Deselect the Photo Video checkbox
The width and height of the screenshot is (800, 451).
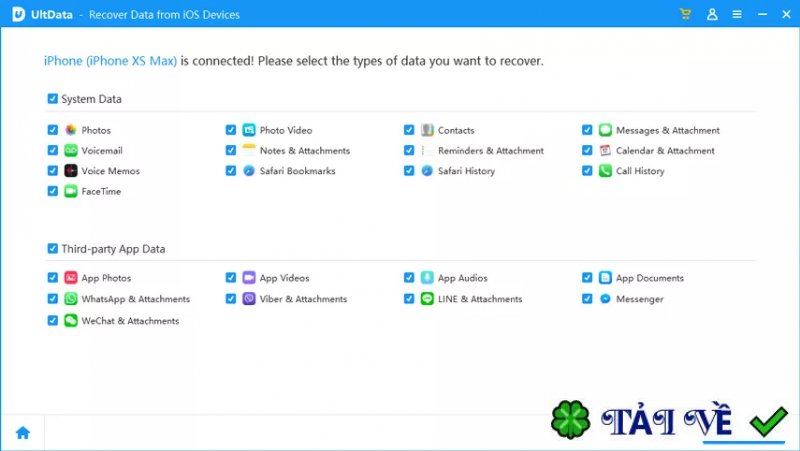(x=231, y=130)
